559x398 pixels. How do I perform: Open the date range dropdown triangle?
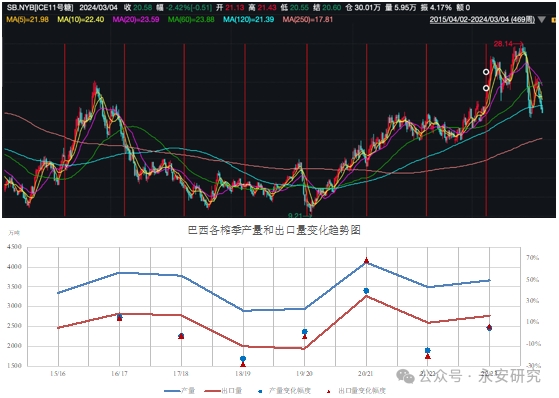point(542,20)
